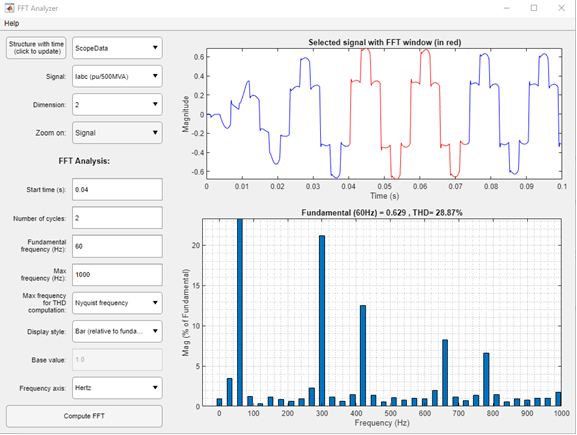Click the Fundamental and THD plot title
Image resolution: width=577 pixels, height=435 pixels.
pyautogui.click(x=382, y=213)
